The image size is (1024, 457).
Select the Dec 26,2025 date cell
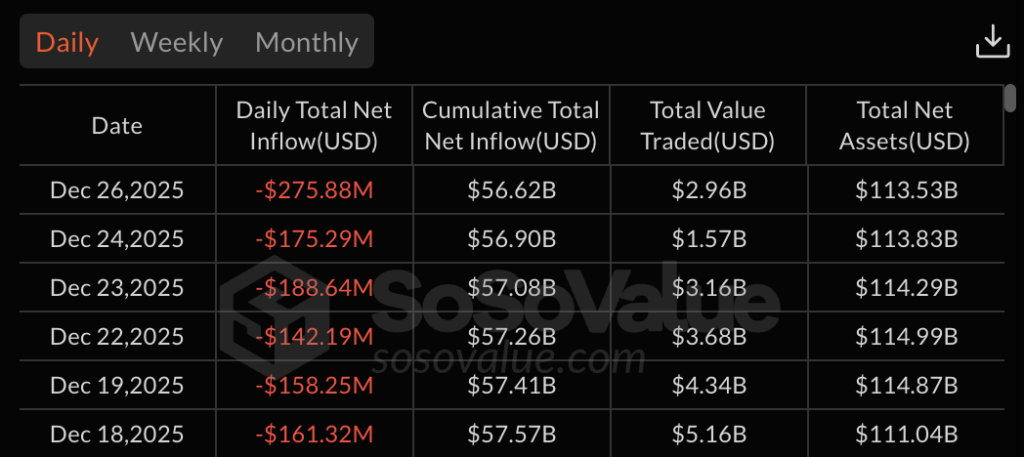click(117, 190)
